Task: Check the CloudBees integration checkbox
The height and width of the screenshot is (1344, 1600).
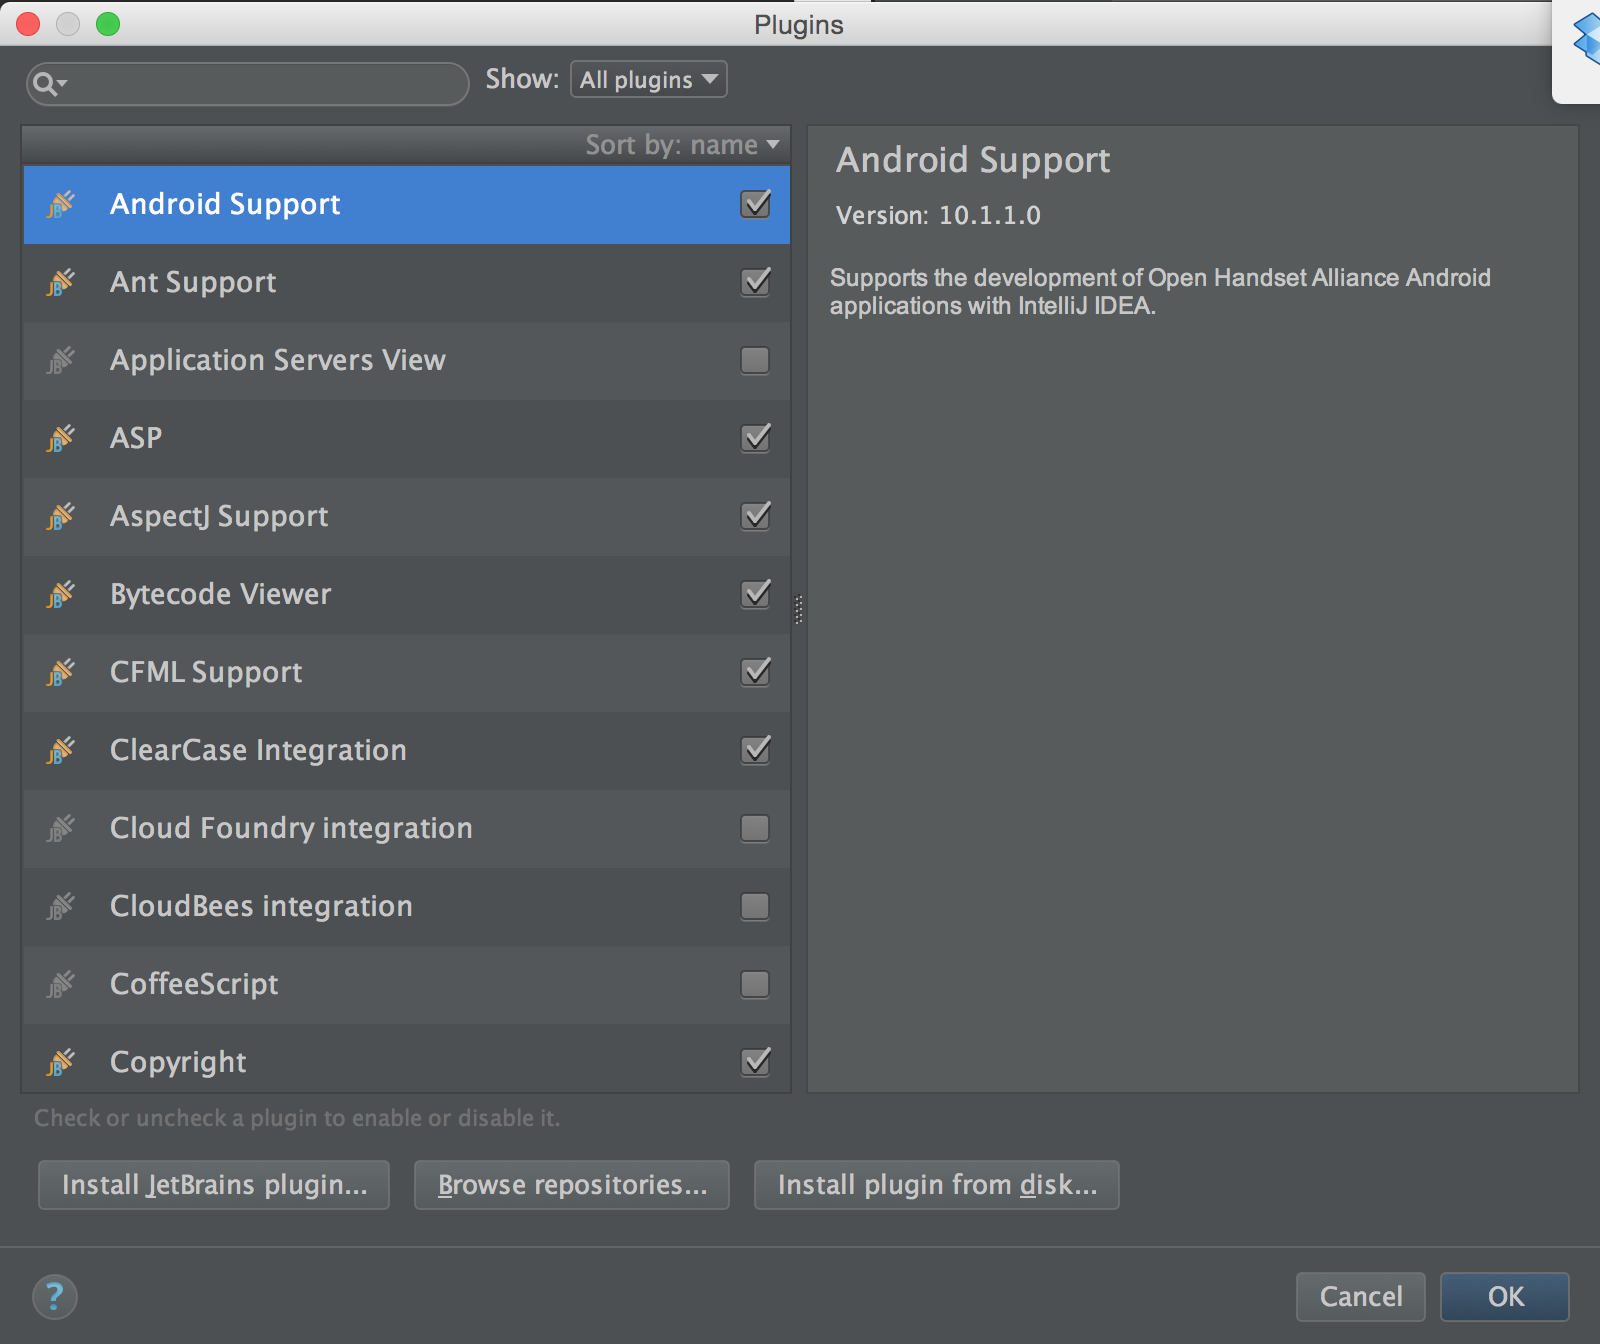Action: pyautogui.click(x=755, y=906)
